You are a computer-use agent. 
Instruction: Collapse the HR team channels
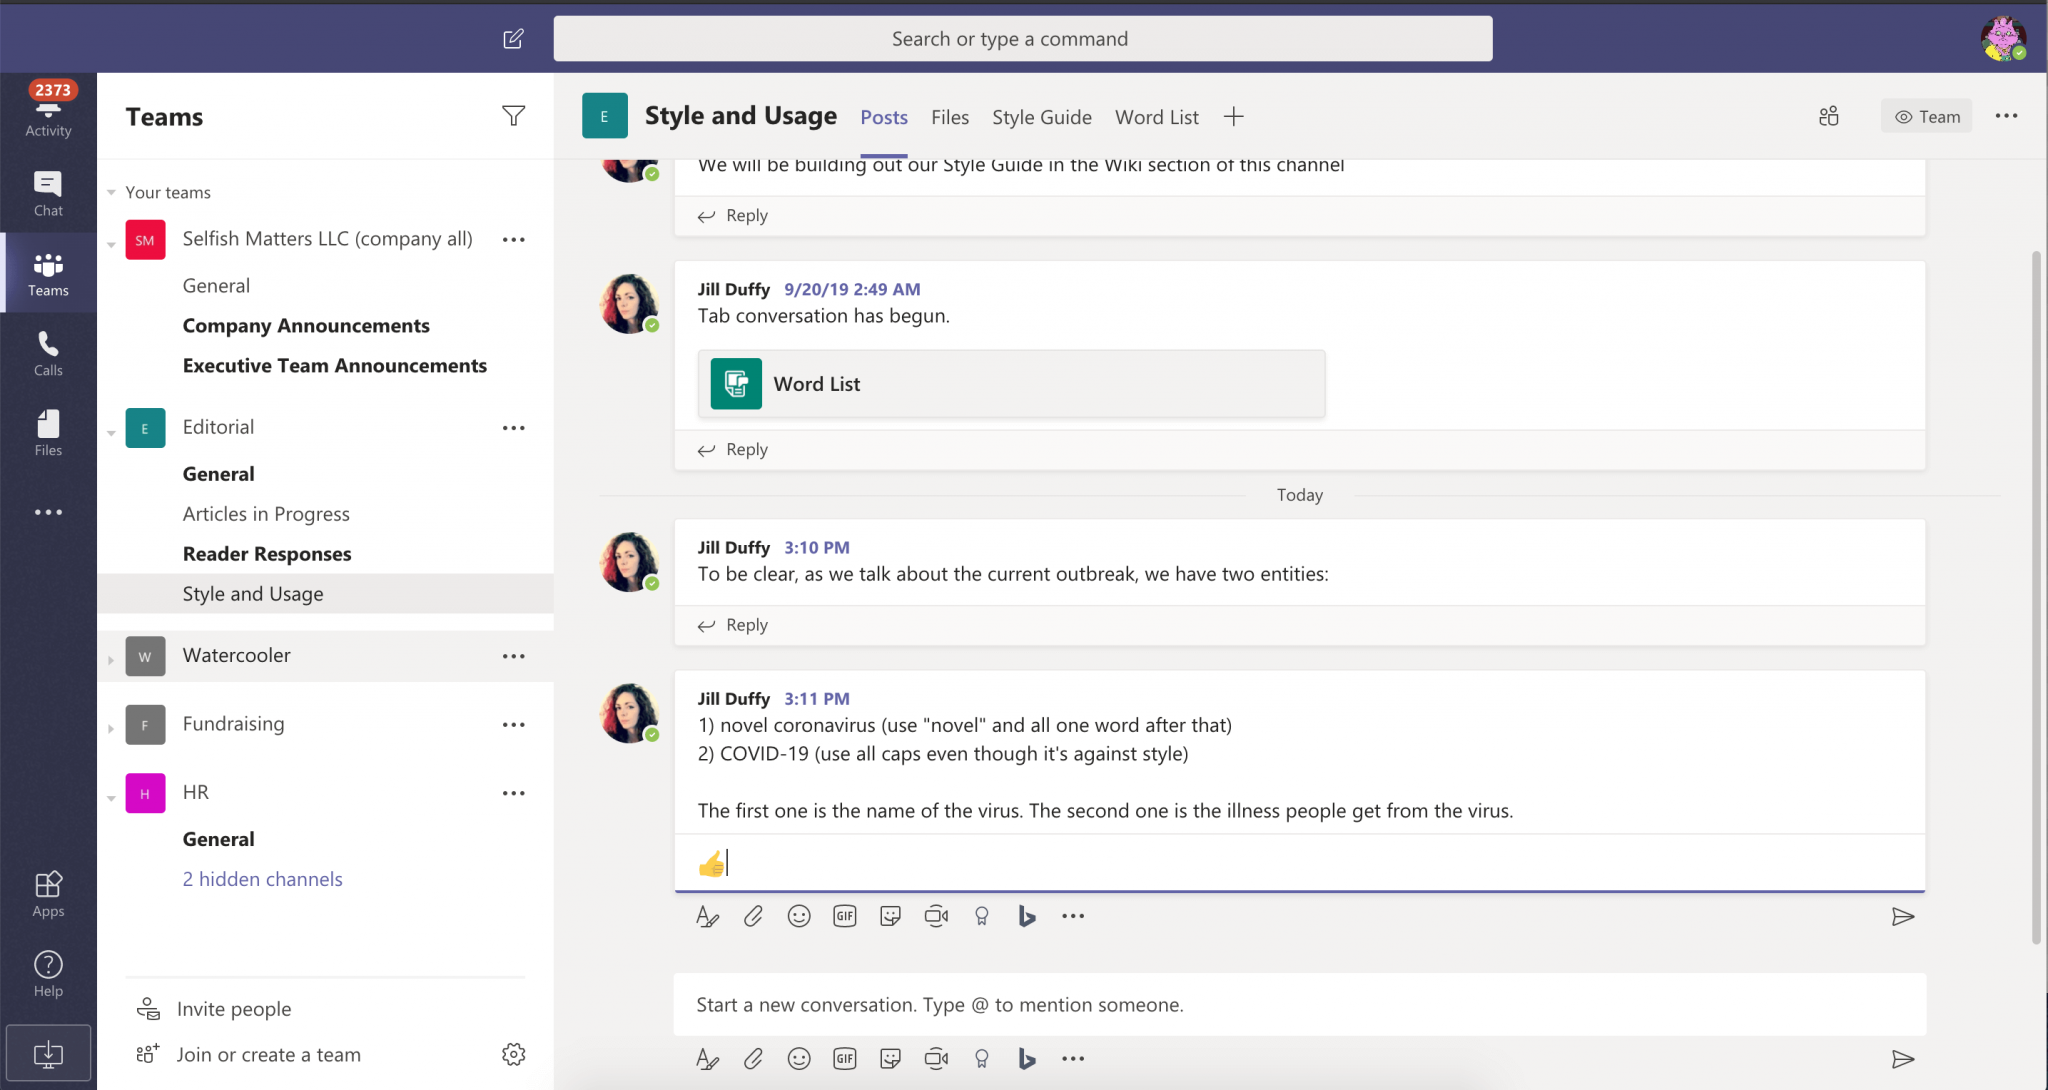[111, 796]
